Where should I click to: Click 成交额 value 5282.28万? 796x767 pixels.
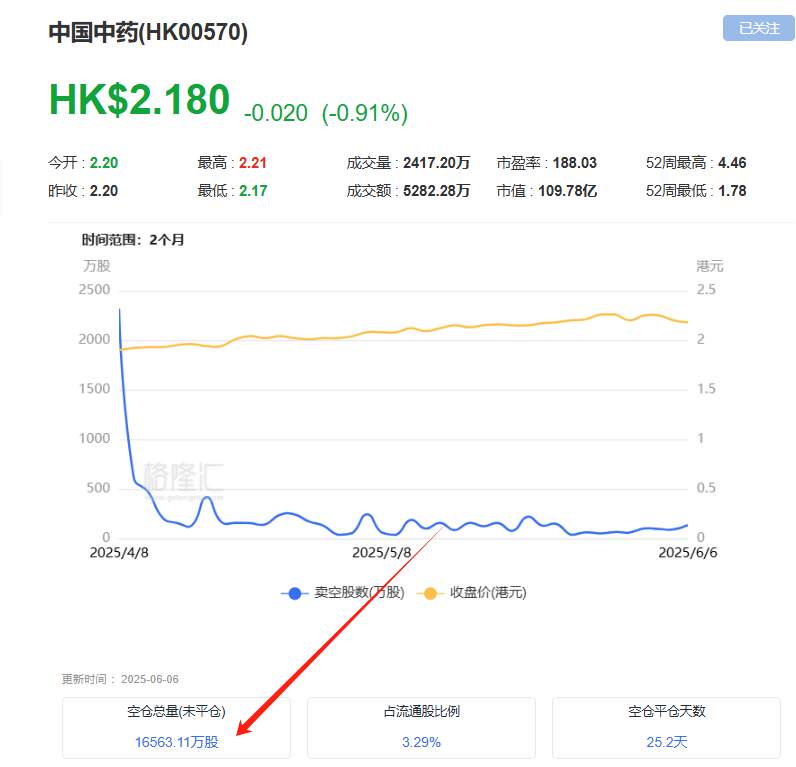click(436, 191)
